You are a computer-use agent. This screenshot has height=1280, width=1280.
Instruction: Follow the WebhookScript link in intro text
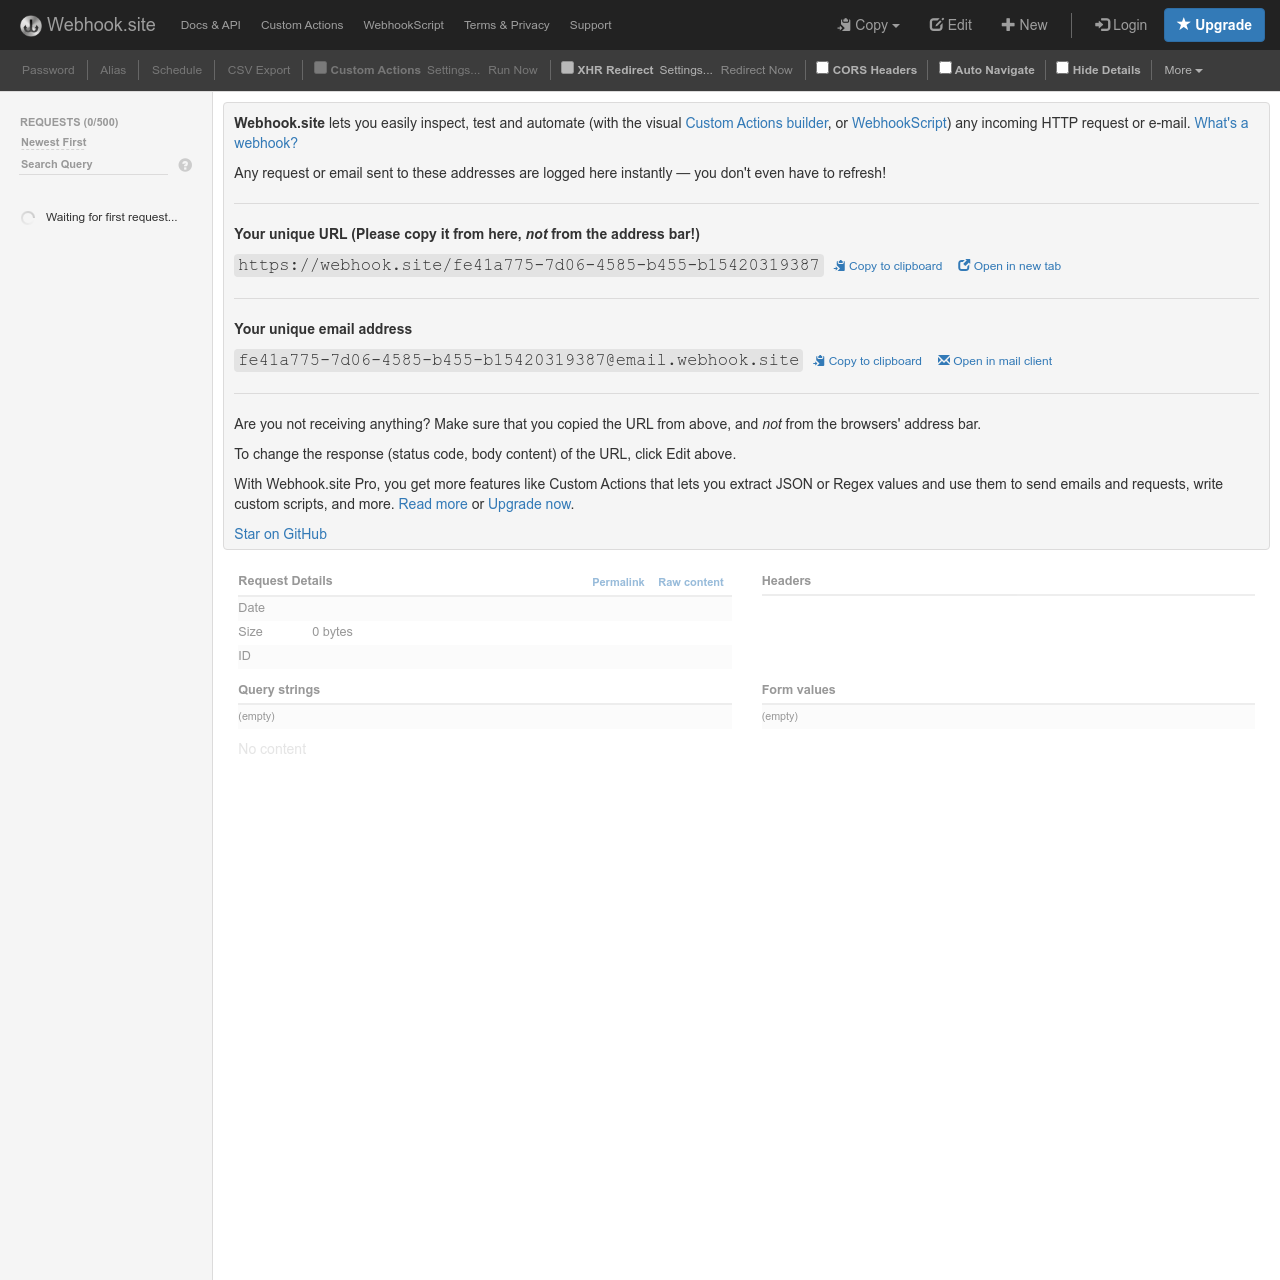[x=899, y=123]
